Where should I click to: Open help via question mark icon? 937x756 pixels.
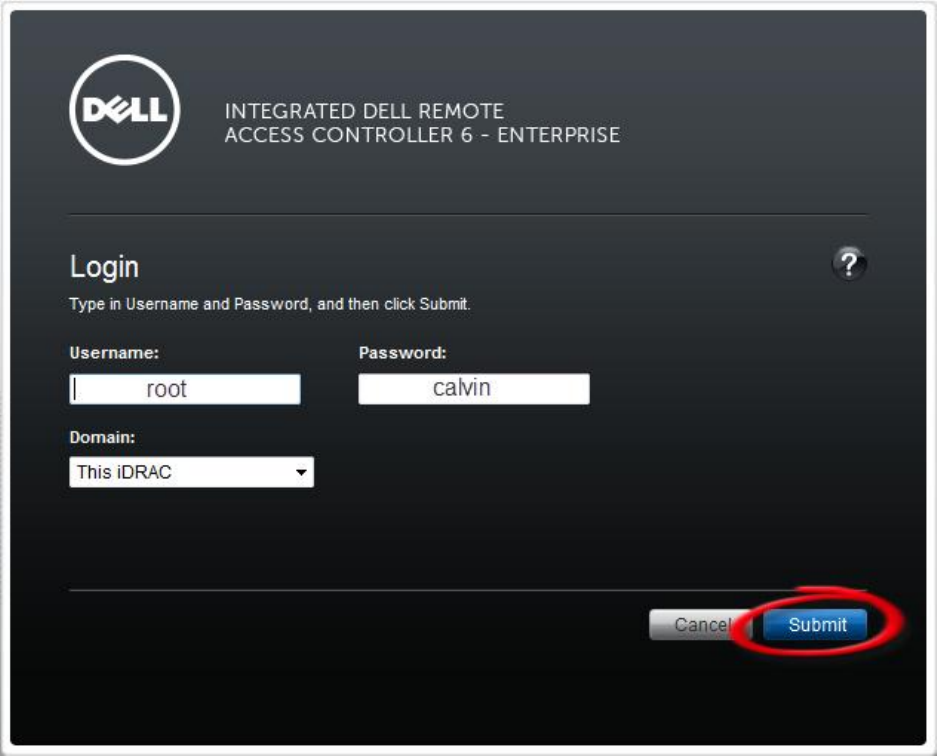coord(849,265)
